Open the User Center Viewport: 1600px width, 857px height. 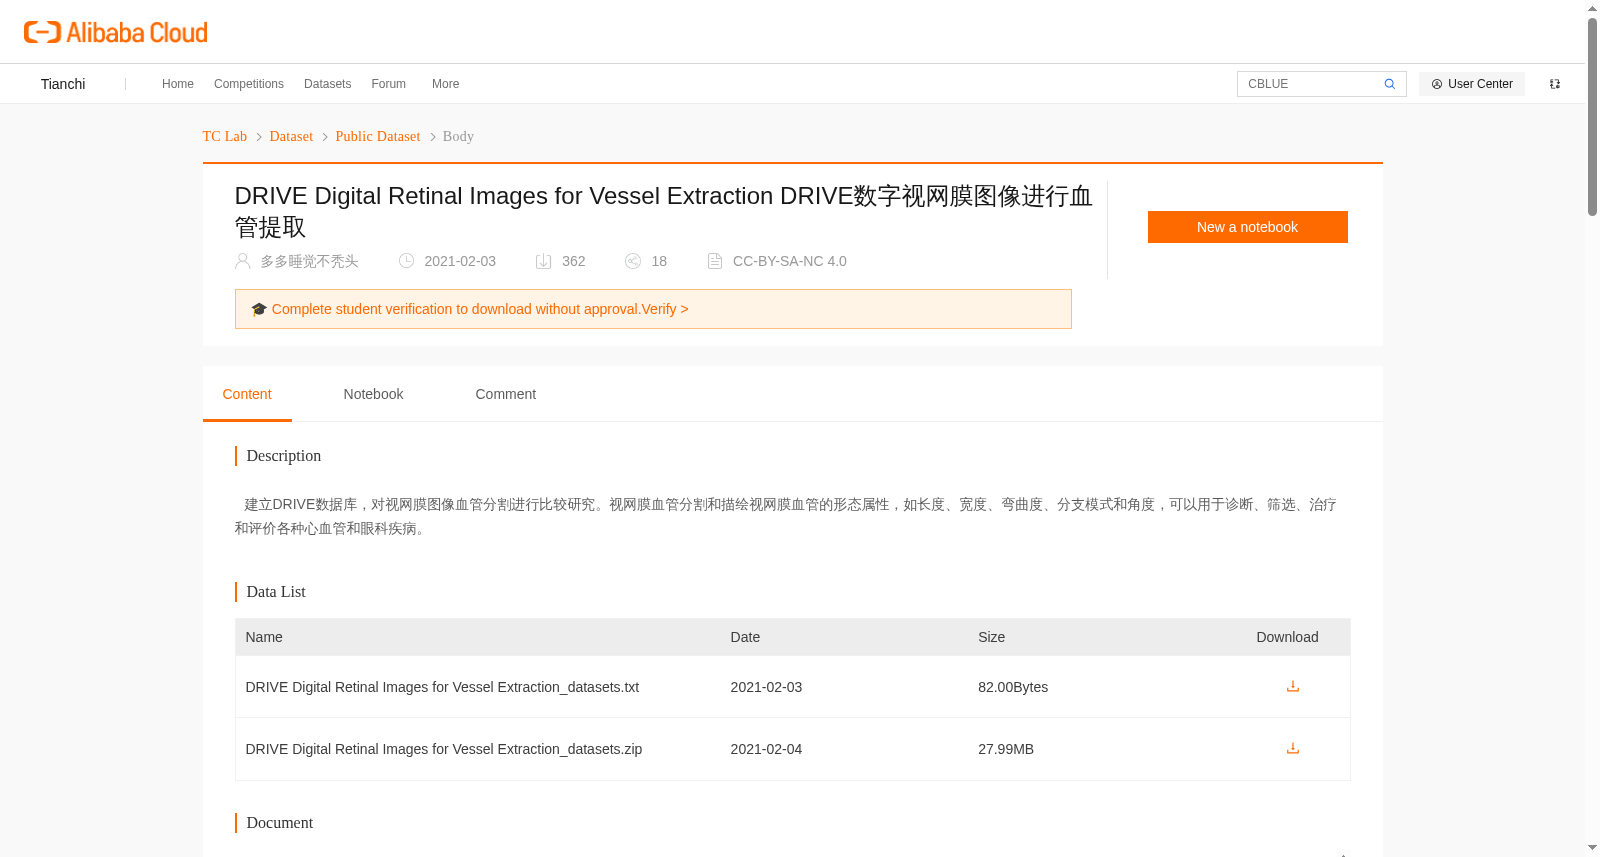[1471, 84]
